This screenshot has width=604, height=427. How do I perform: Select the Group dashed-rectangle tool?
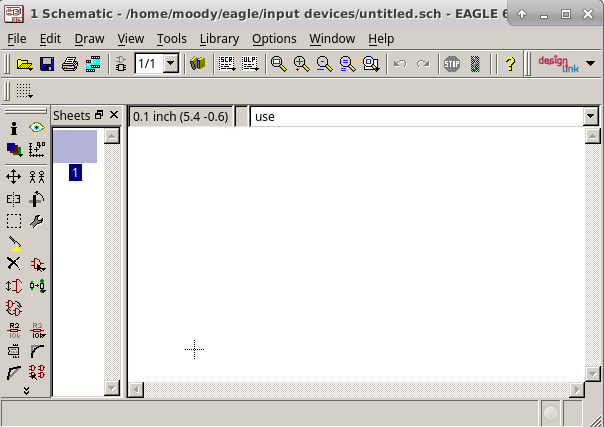(x=14, y=221)
